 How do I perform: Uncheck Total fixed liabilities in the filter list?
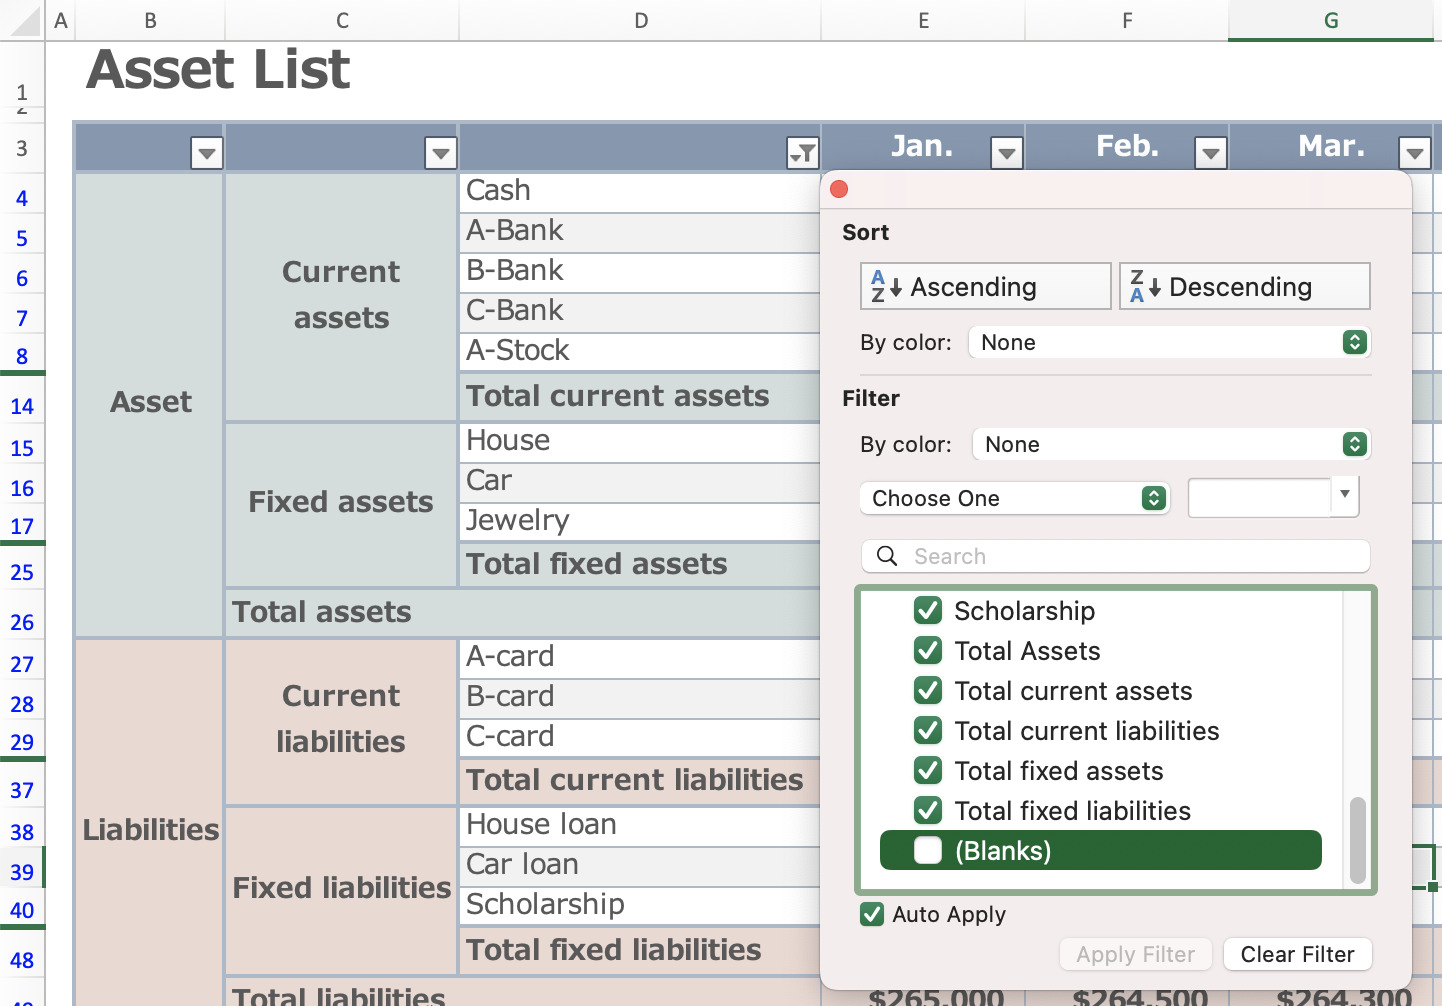click(x=928, y=810)
